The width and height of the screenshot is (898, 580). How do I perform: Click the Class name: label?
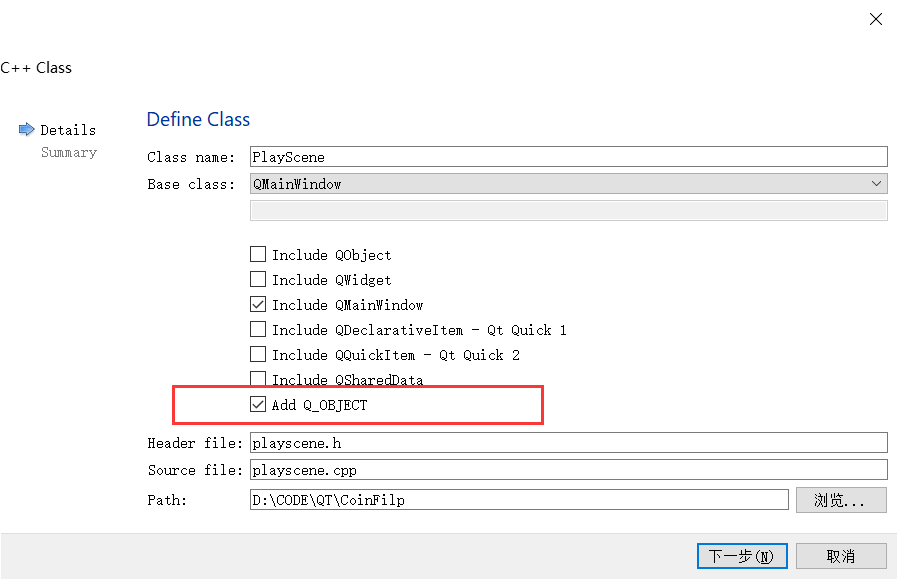[191, 157]
